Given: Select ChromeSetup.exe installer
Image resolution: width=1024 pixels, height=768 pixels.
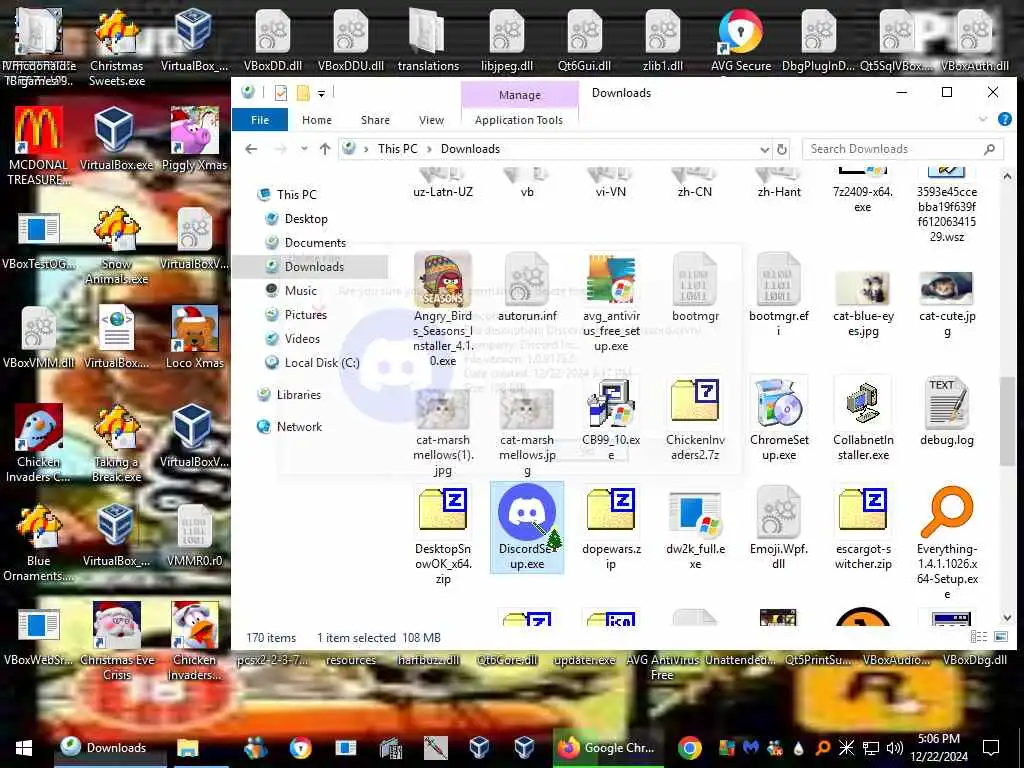Looking at the screenshot, I should [x=778, y=419].
